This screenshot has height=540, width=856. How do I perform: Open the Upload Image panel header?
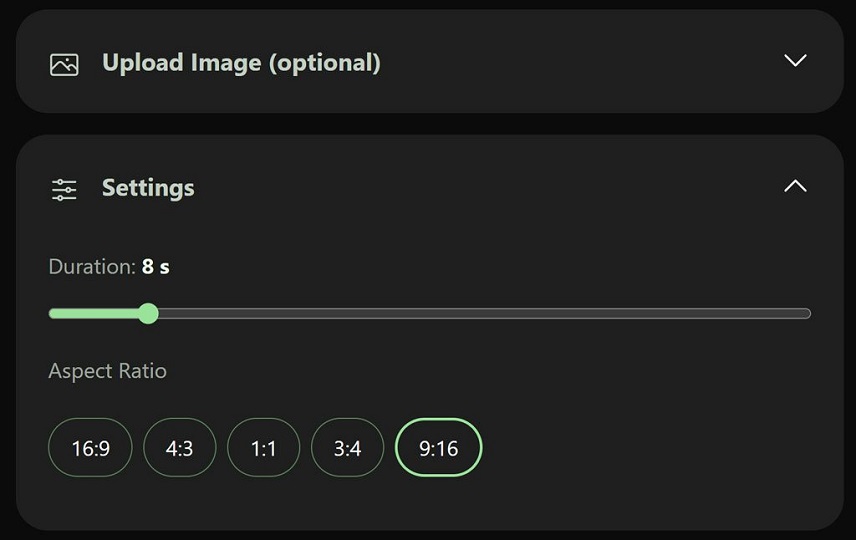[x=430, y=61]
